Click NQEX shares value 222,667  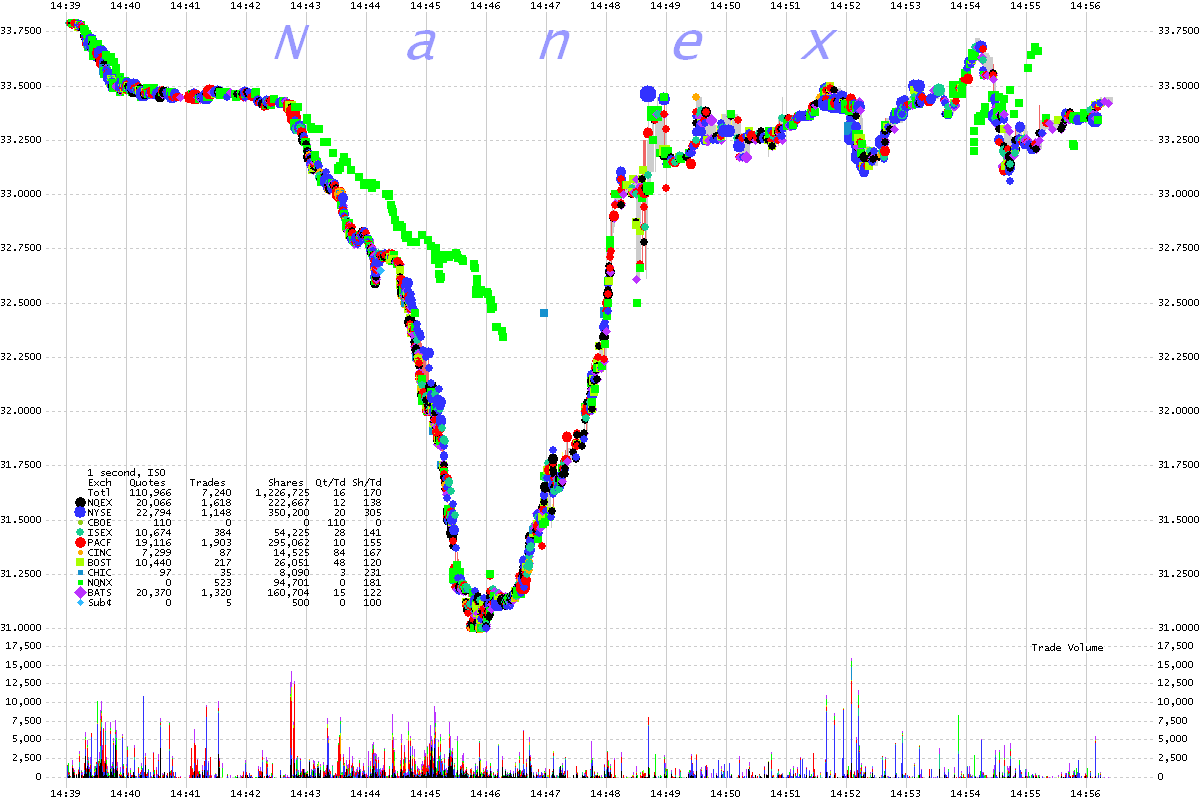[x=289, y=502]
